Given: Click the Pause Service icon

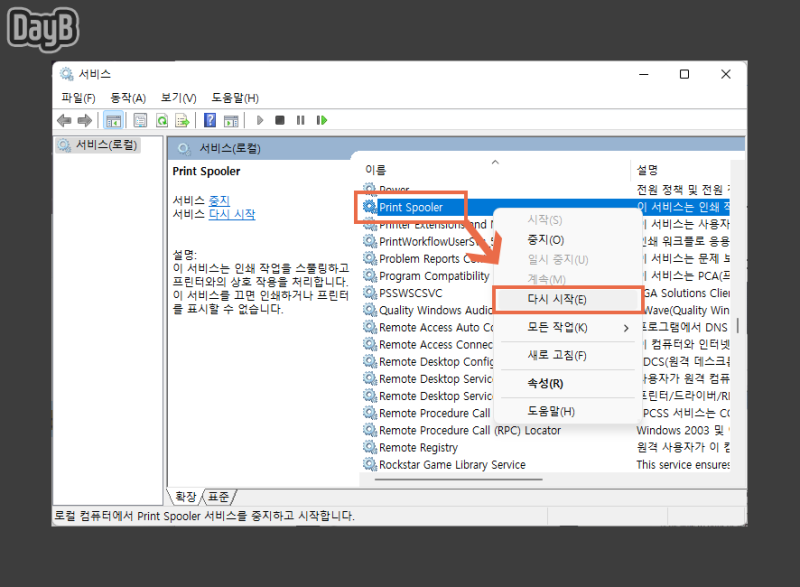Looking at the screenshot, I should pos(301,120).
